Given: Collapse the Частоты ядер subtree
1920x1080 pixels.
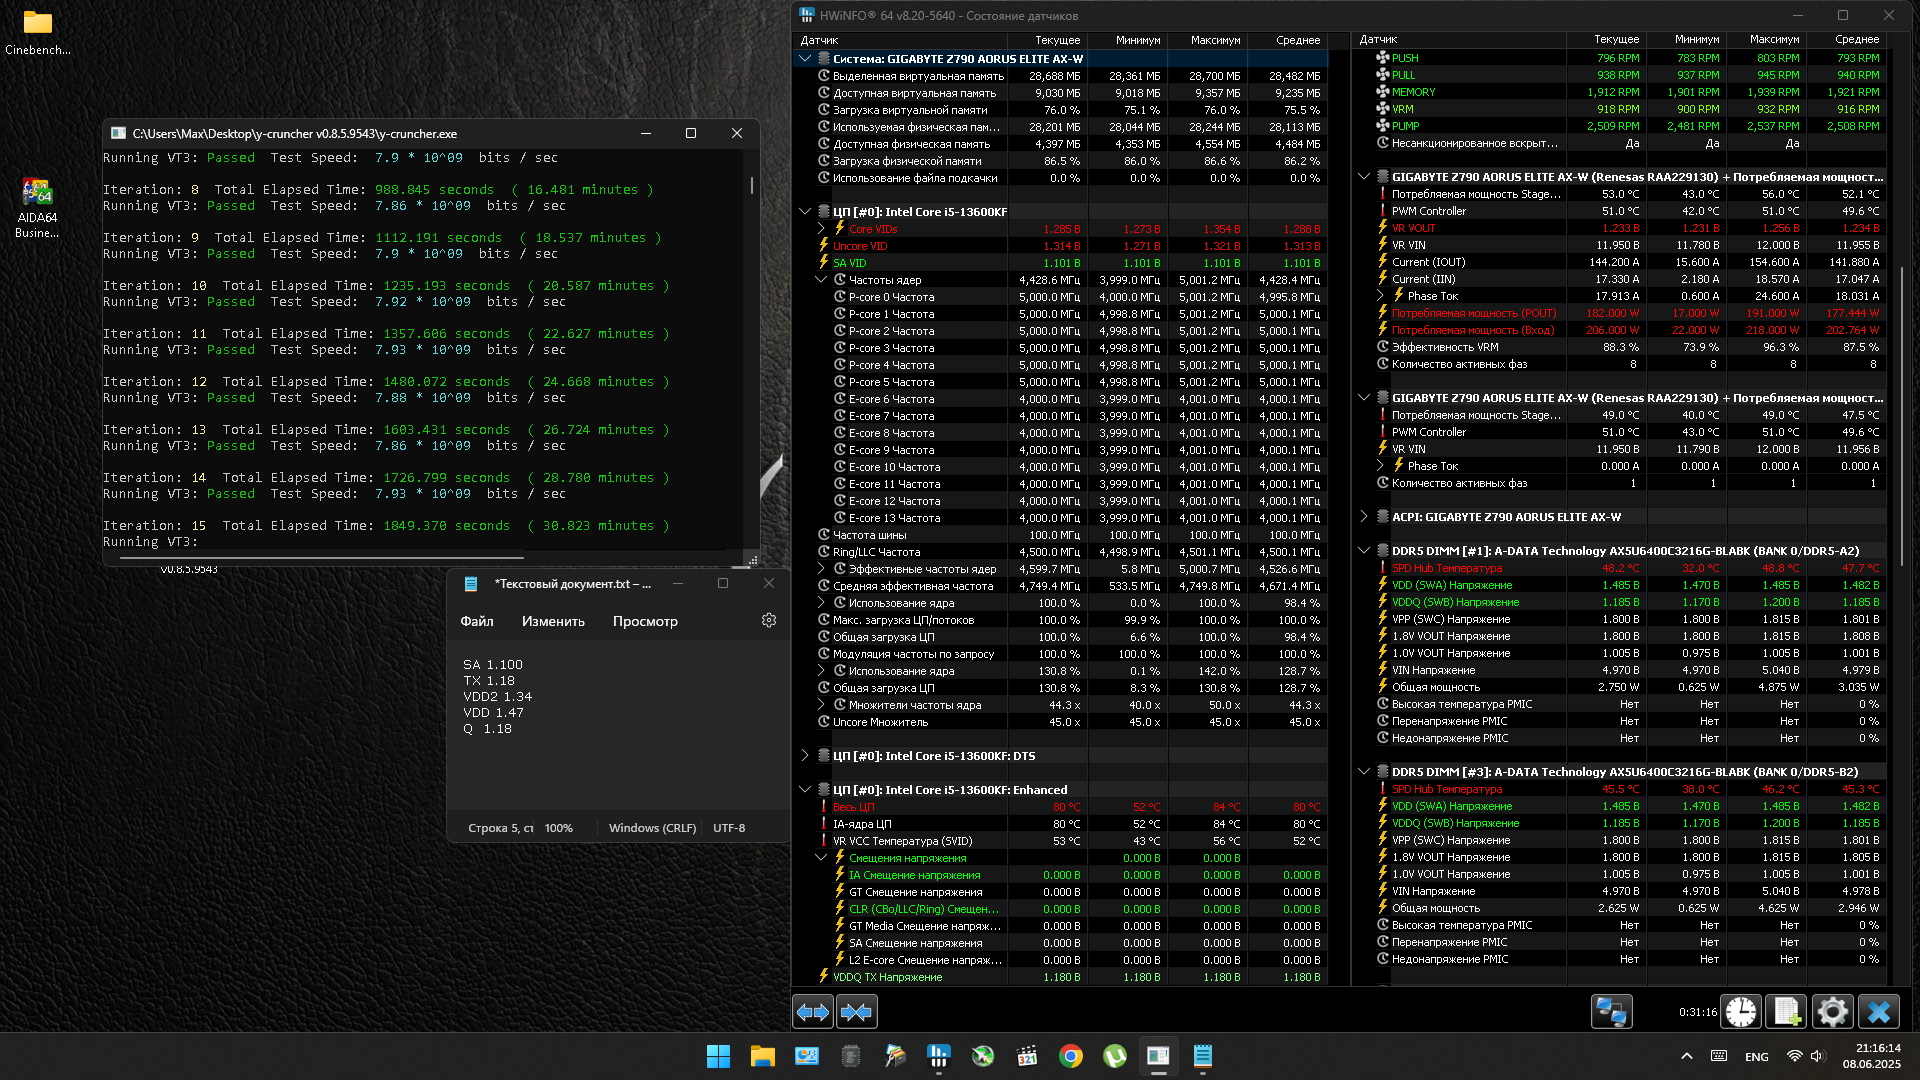Looking at the screenshot, I should pyautogui.click(x=821, y=280).
